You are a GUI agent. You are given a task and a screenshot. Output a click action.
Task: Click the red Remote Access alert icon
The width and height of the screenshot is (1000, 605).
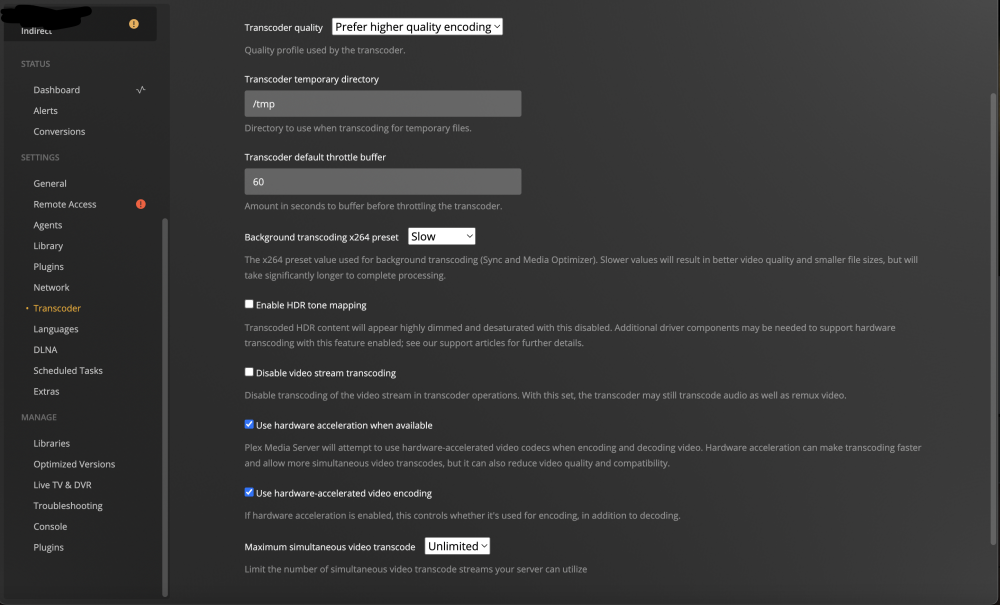pos(141,204)
